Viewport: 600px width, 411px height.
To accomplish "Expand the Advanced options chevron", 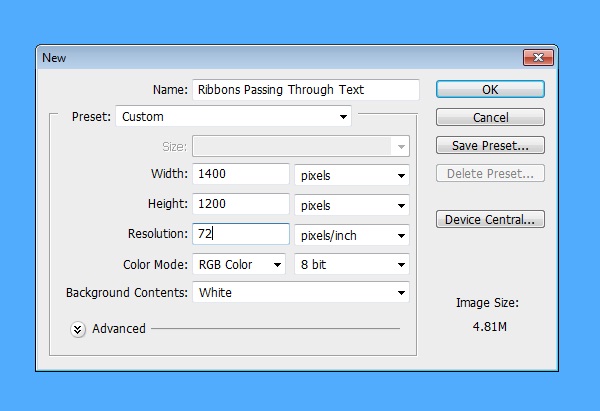I will point(79,329).
